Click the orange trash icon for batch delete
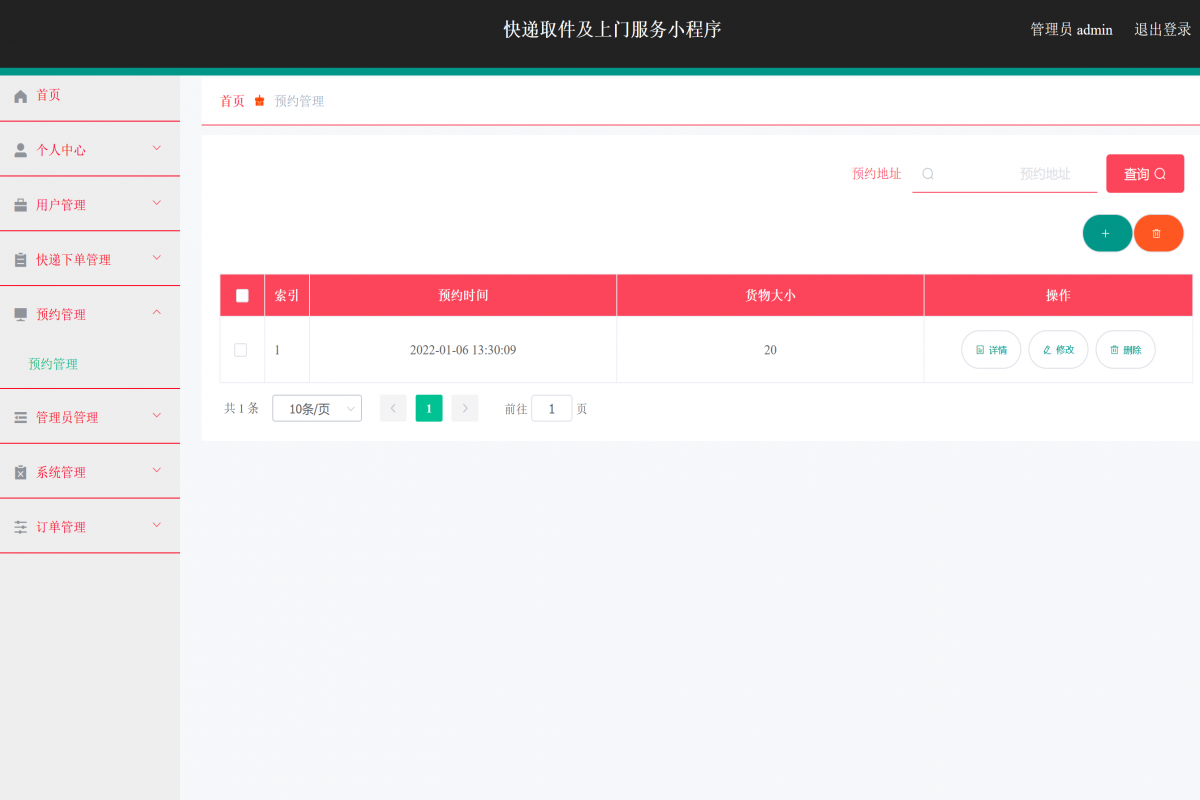The image size is (1200, 800). click(x=1158, y=233)
